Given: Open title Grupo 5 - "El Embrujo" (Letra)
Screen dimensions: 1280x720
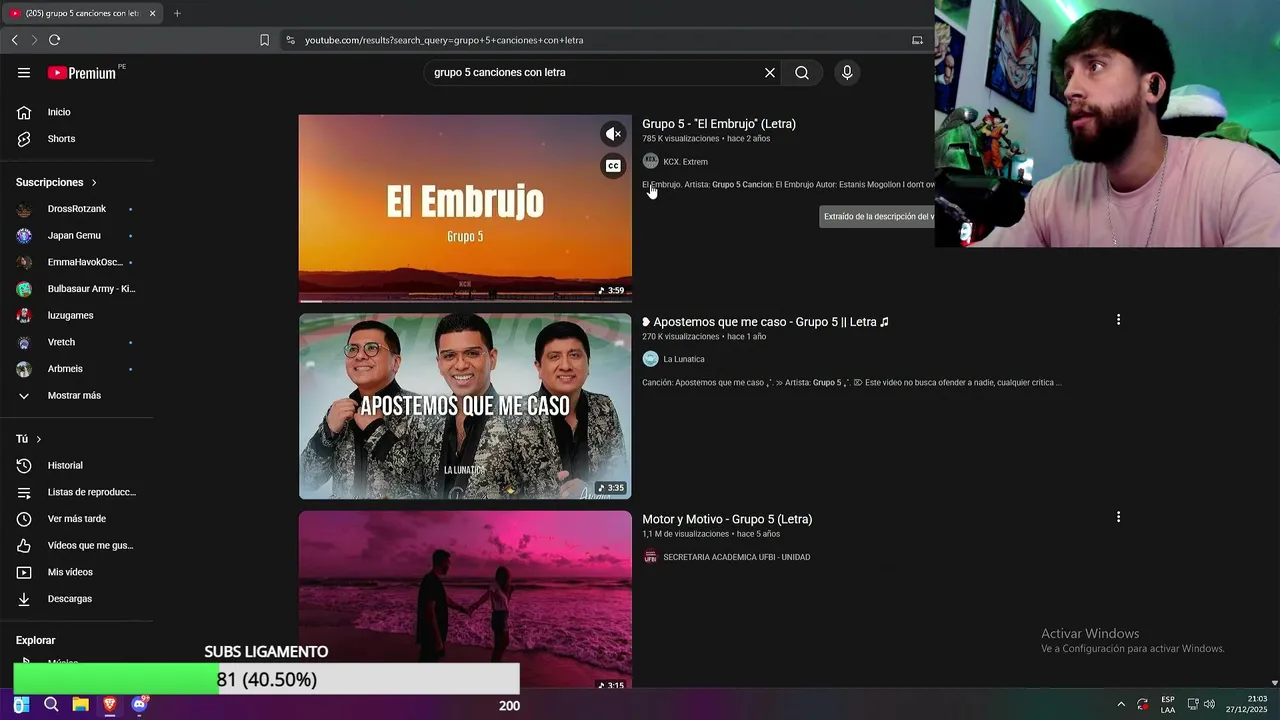Looking at the screenshot, I should [719, 124].
